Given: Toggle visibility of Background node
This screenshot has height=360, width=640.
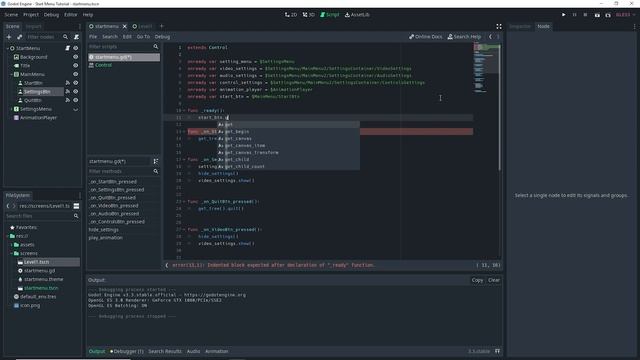Looking at the screenshot, I should click(x=76, y=57).
